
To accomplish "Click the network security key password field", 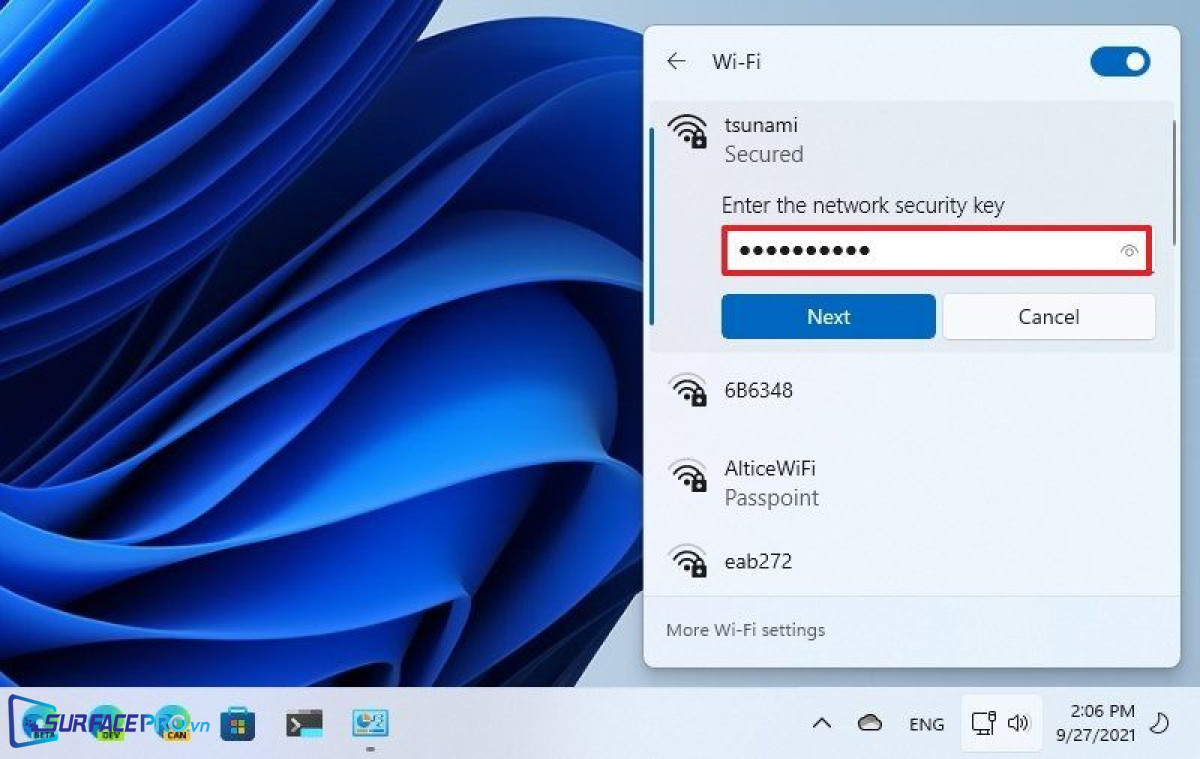I will pyautogui.click(x=936, y=250).
